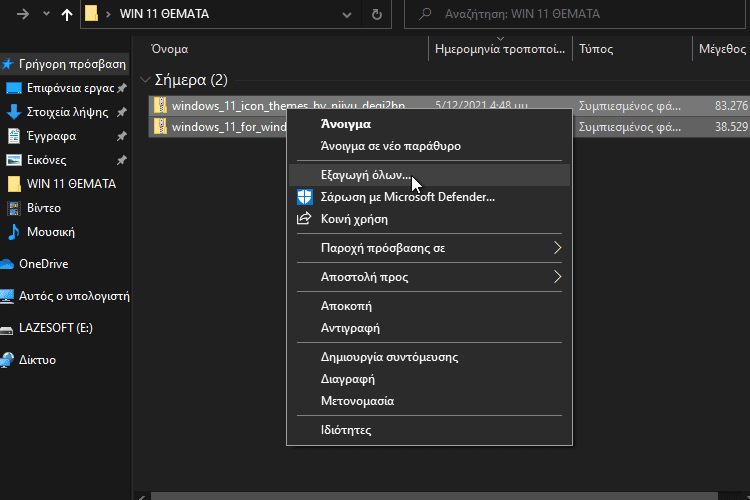Image resolution: width=750 pixels, height=500 pixels.
Task: Sort by the Μέγεθος column
Action: [x=722, y=49]
